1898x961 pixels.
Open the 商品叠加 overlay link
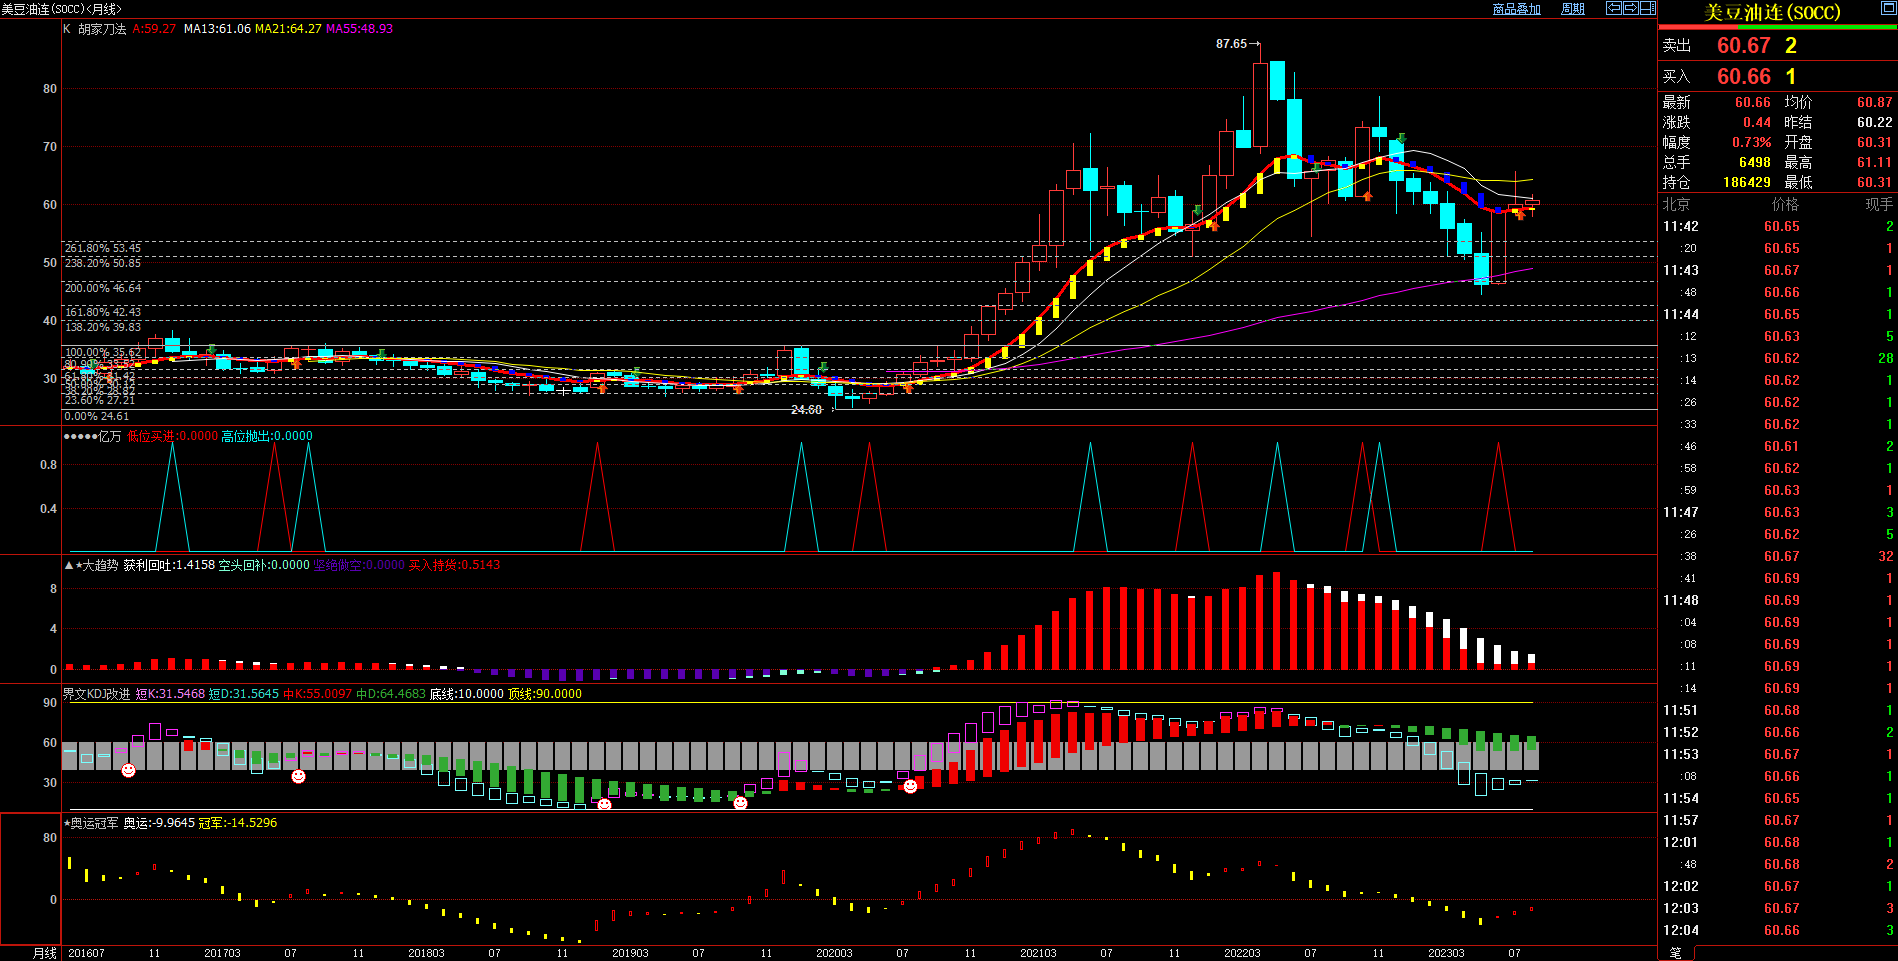[x=1516, y=9]
